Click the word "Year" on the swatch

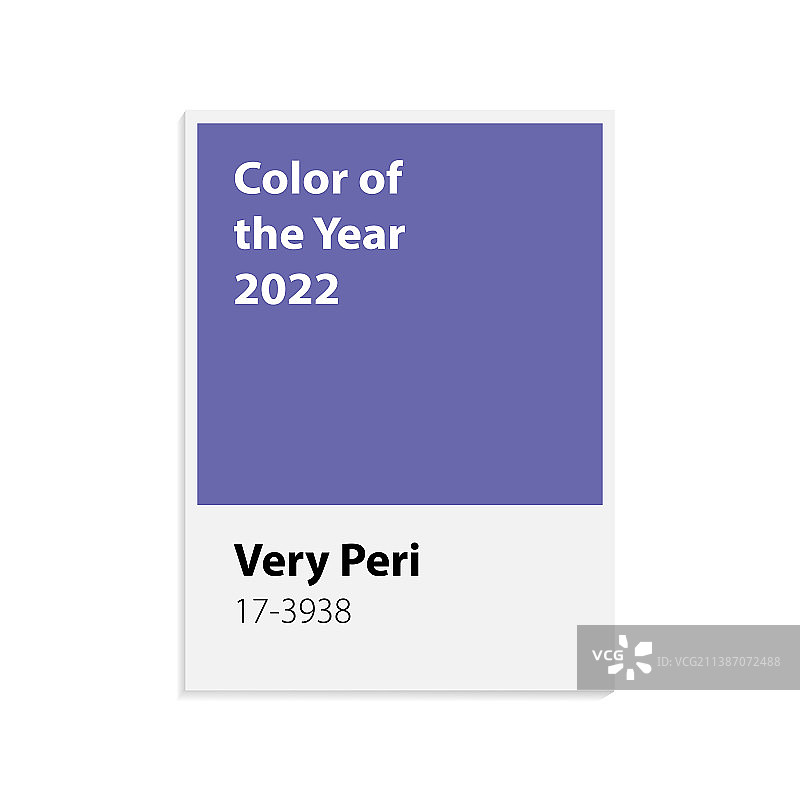[x=362, y=234]
